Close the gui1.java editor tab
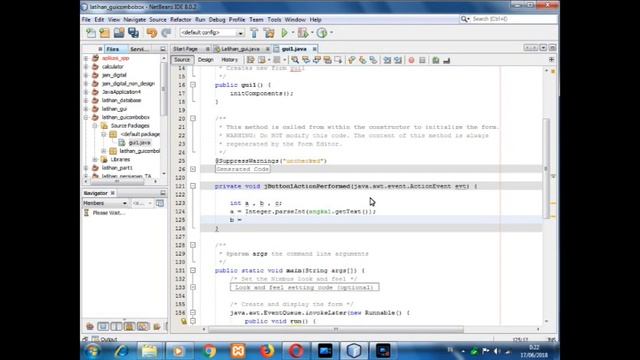The height and width of the screenshot is (360, 640). coord(314,49)
